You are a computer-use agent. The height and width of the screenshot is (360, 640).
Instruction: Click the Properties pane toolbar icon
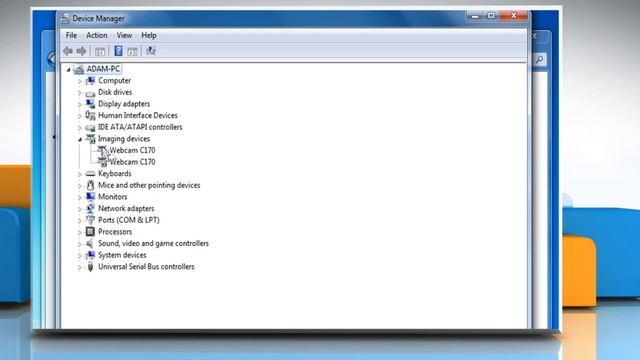coord(132,51)
